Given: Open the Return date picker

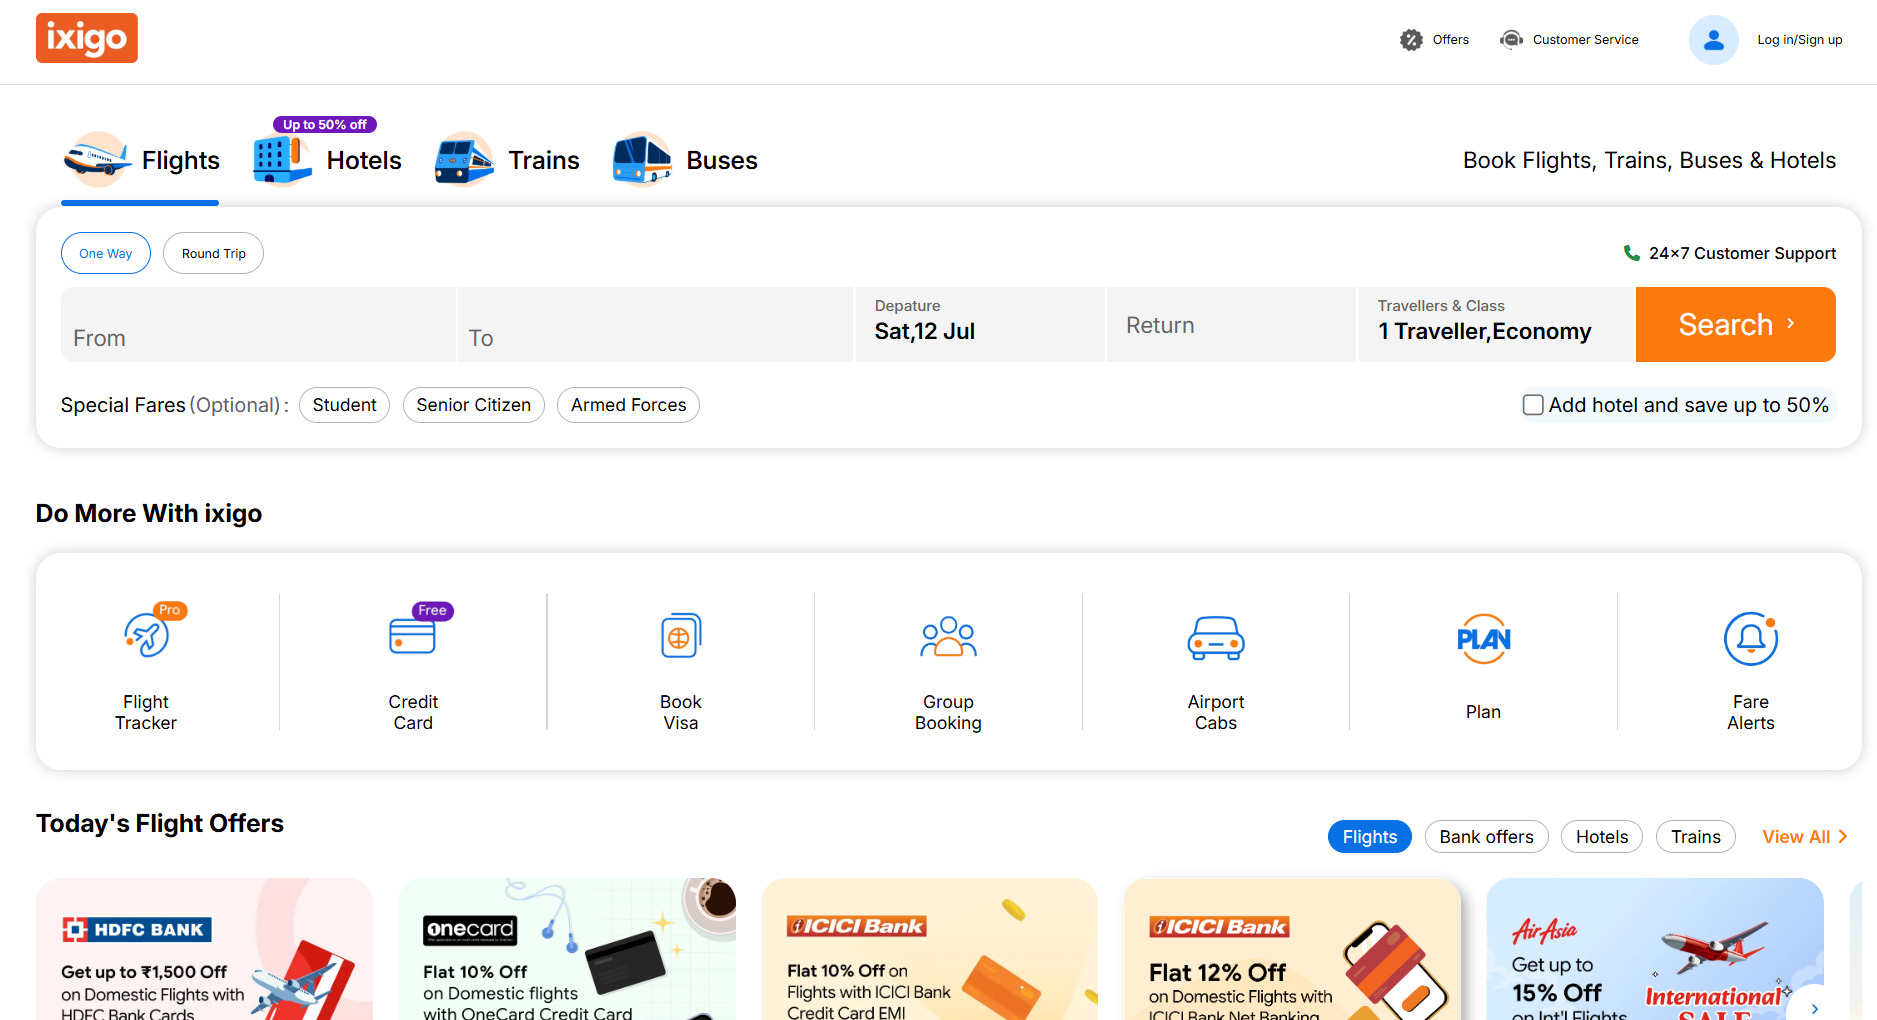Looking at the screenshot, I should pos(1231,325).
